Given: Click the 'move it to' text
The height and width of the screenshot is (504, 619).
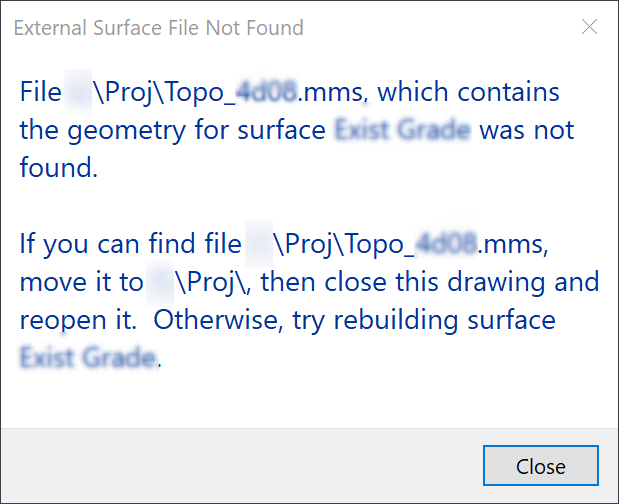Looking at the screenshot, I should (x=81, y=282).
